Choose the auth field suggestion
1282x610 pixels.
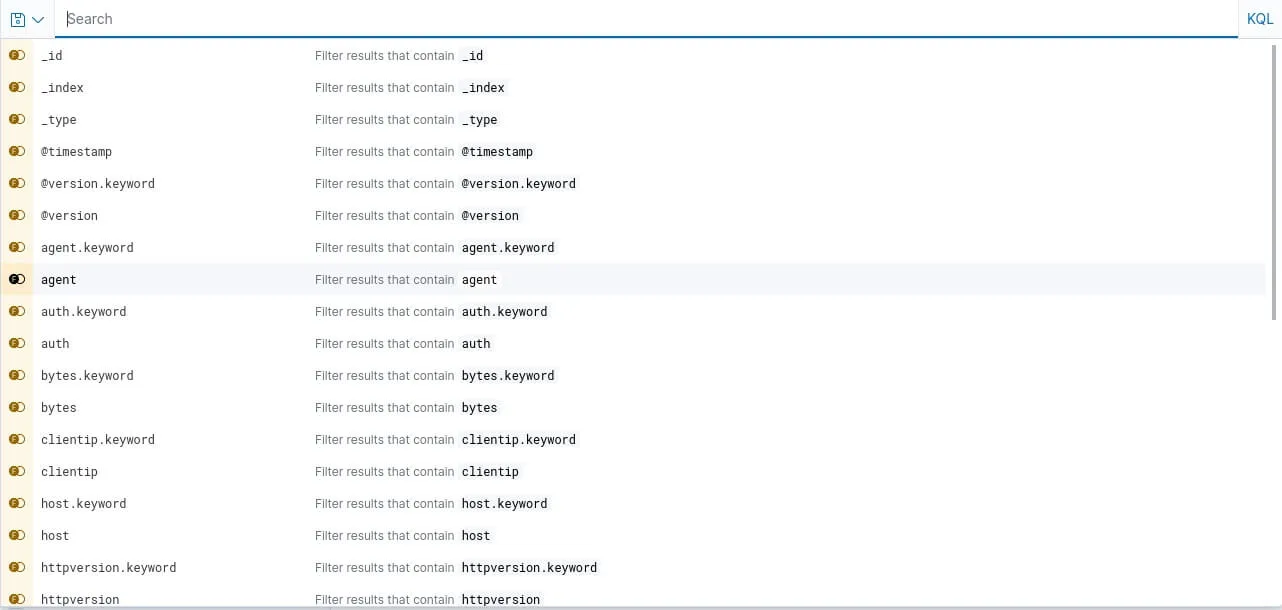tap(633, 344)
